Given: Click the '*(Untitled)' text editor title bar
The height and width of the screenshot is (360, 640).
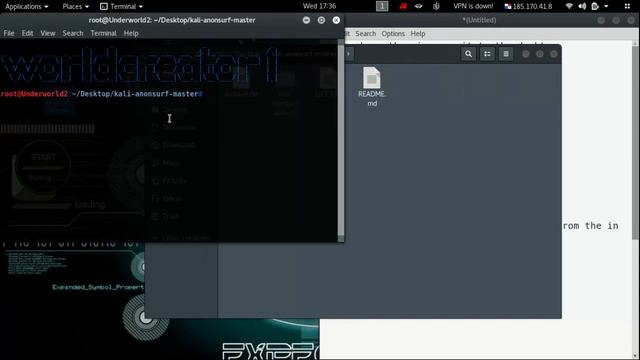Looking at the screenshot, I should click(x=479, y=20).
